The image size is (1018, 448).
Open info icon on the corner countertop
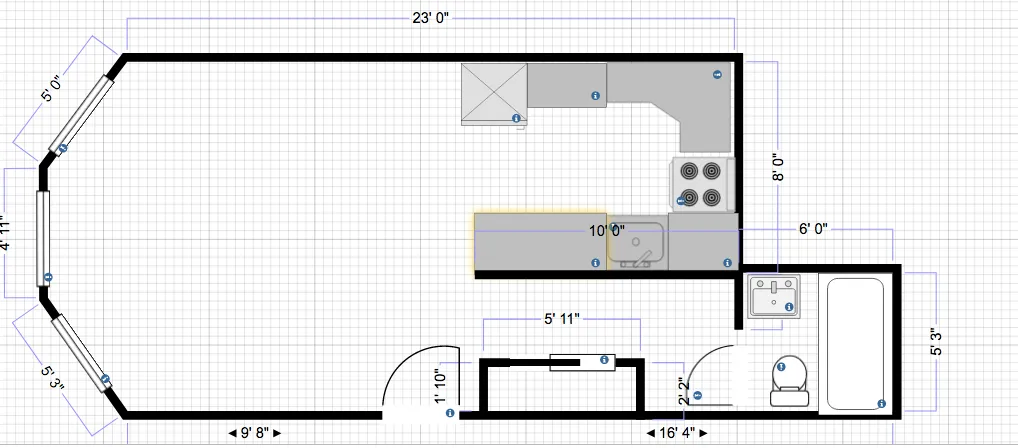717,75
